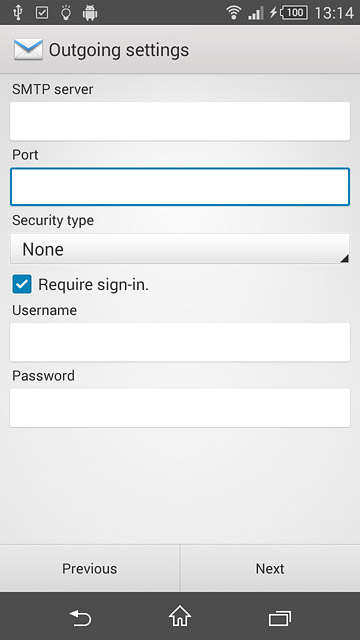This screenshot has width=360, height=640.
Task: Continue with the Next button
Action: point(270,568)
